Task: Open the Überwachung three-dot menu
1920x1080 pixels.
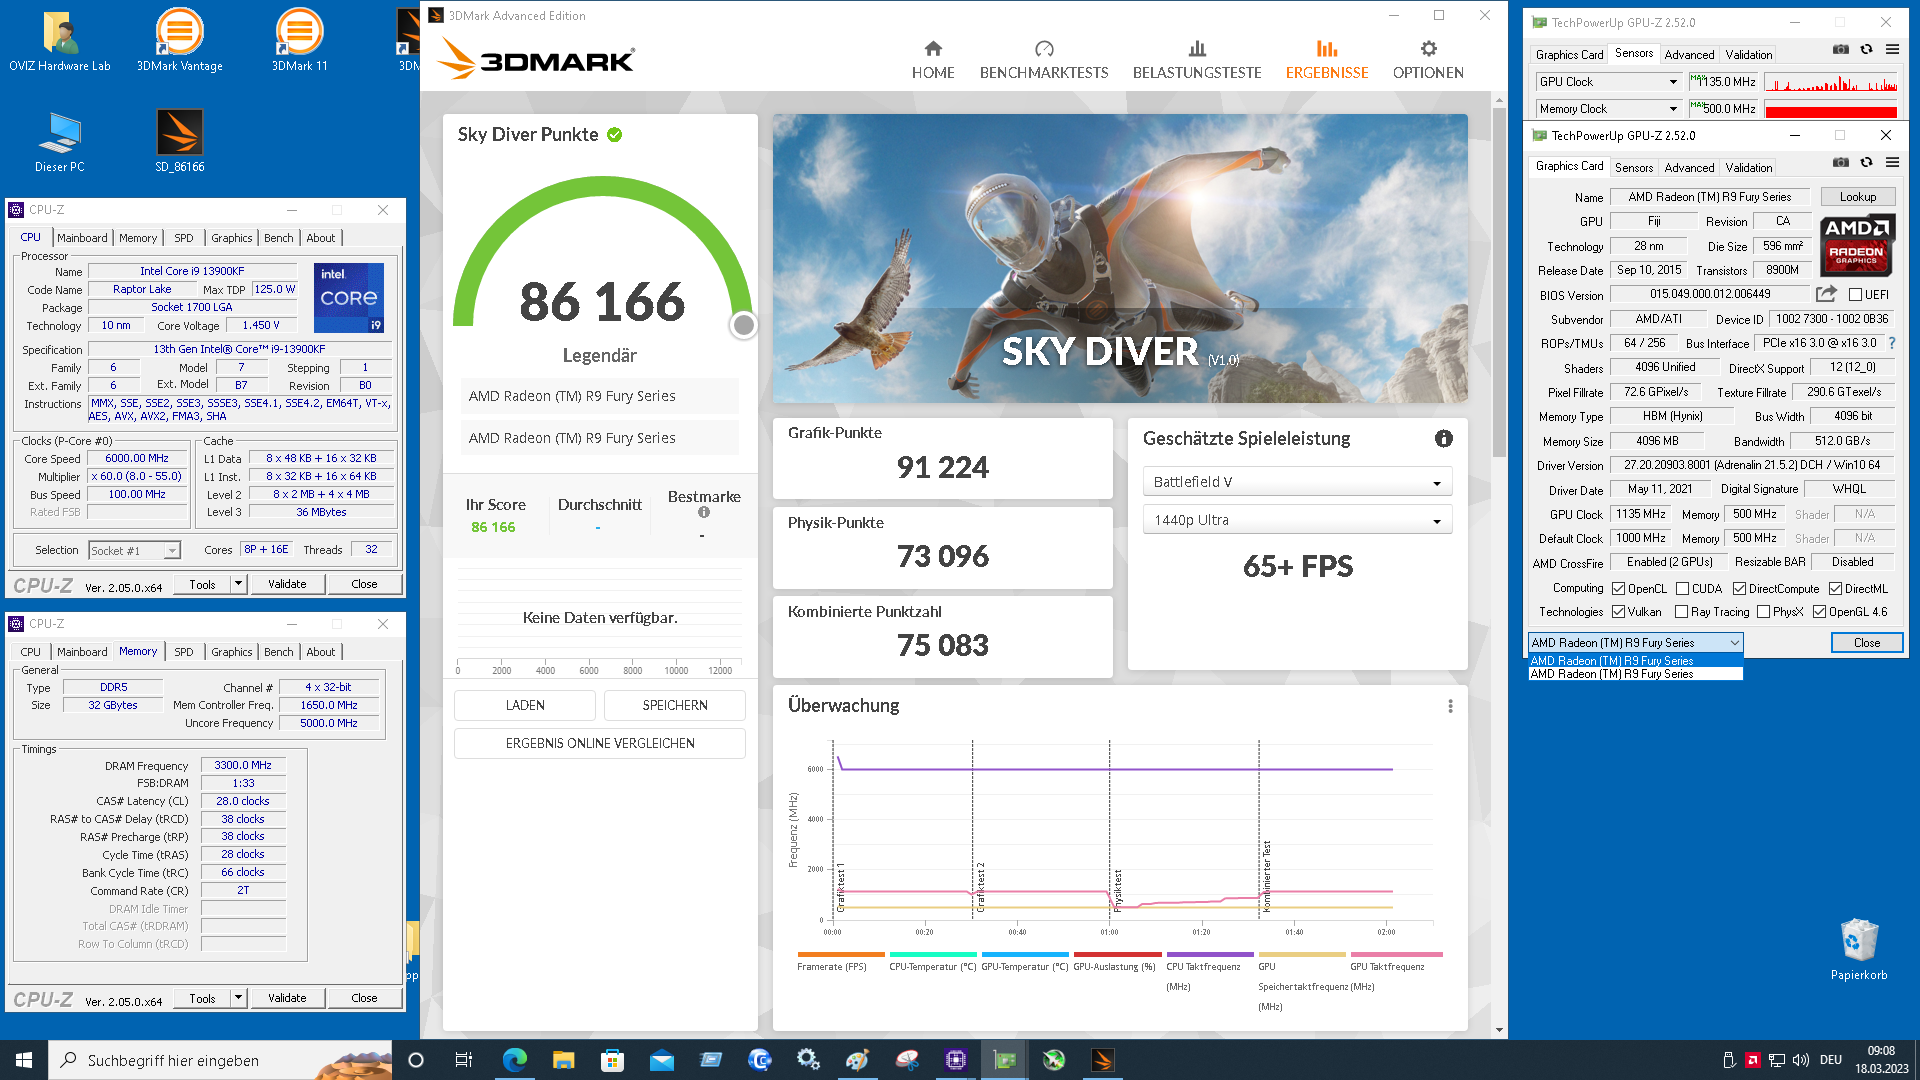Action: click(1450, 706)
